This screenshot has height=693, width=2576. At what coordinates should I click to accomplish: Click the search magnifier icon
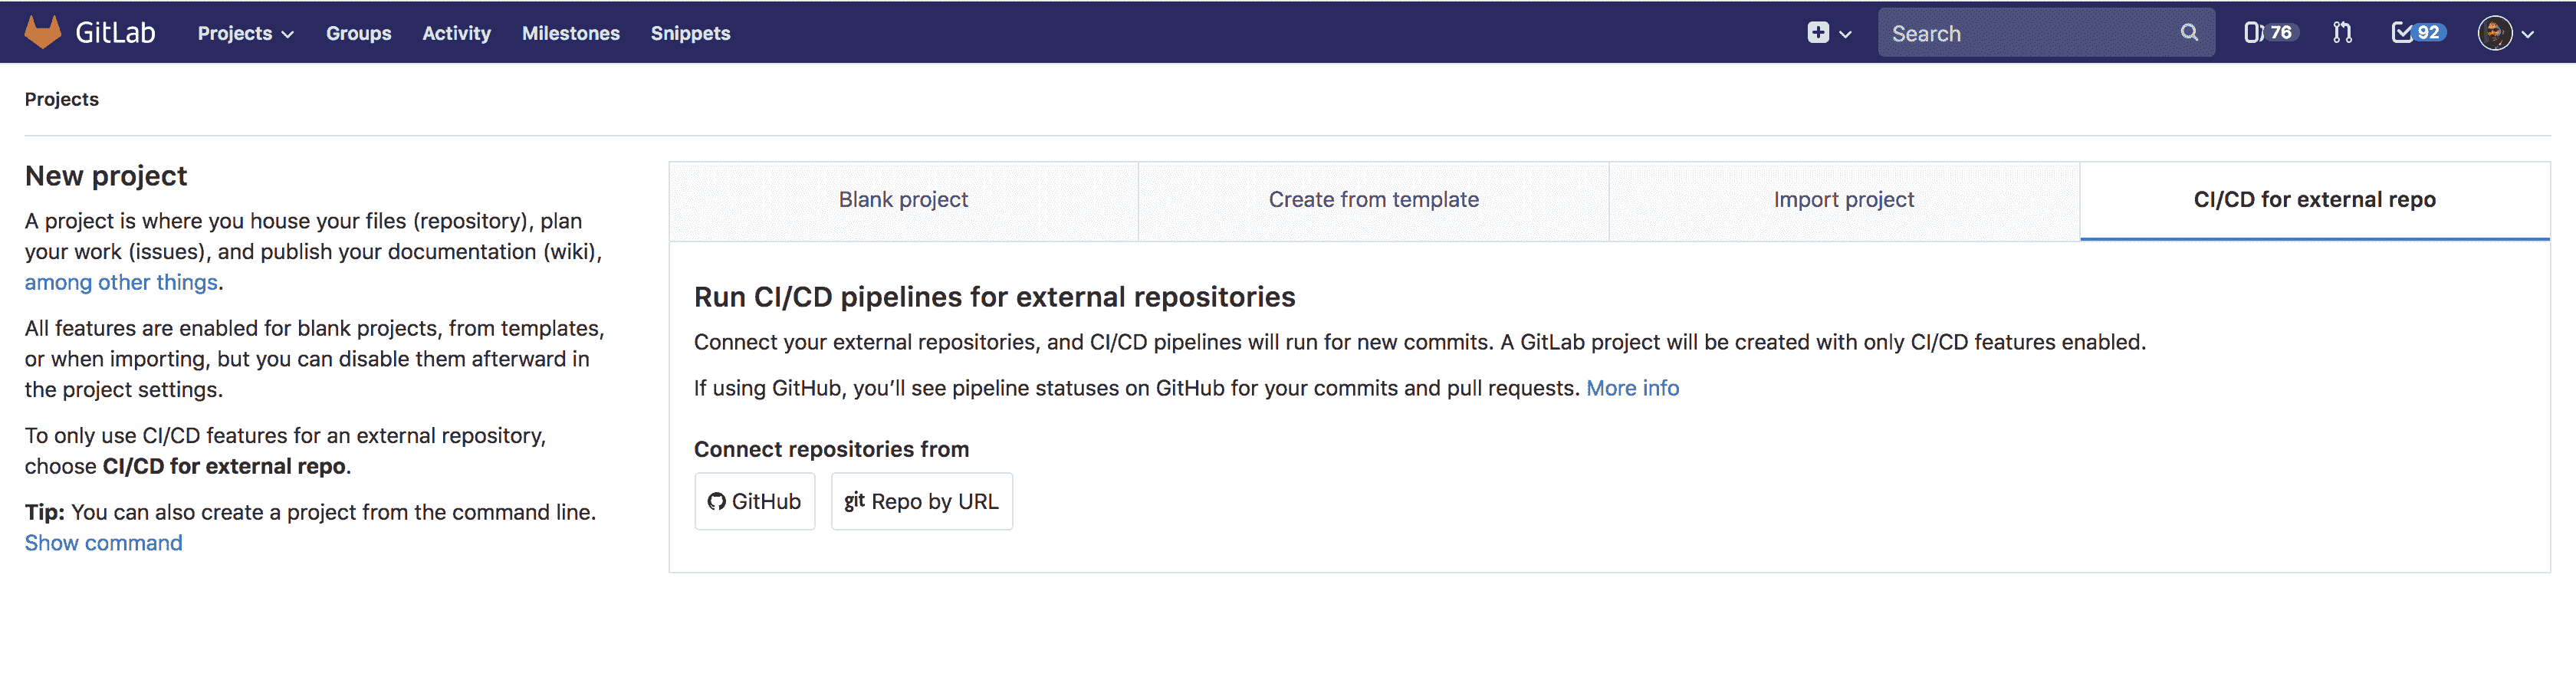pyautogui.click(x=2189, y=33)
